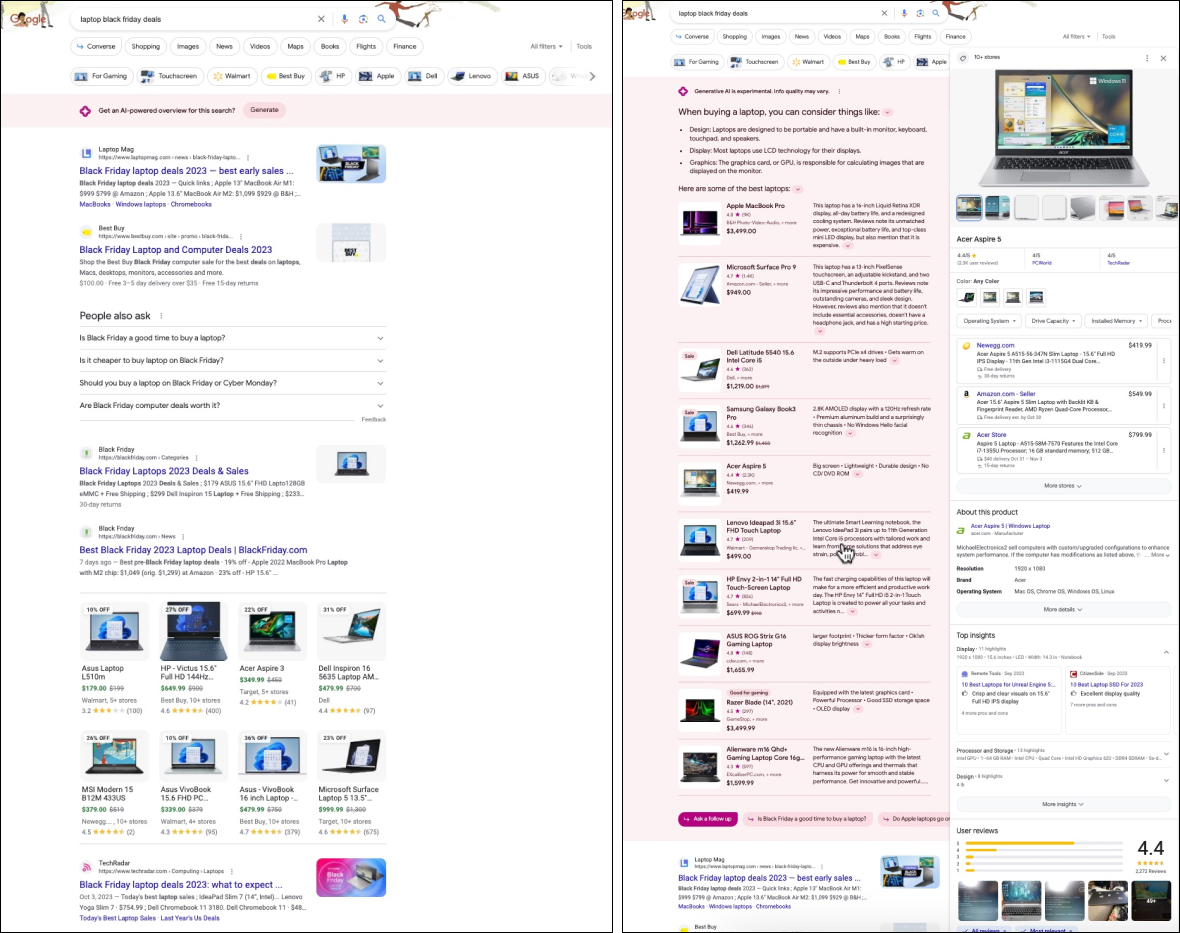Image resolution: width=1180 pixels, height=933 pixels.
Task: Click the TechRadar favicon in left page results
Action: (86, 867)
